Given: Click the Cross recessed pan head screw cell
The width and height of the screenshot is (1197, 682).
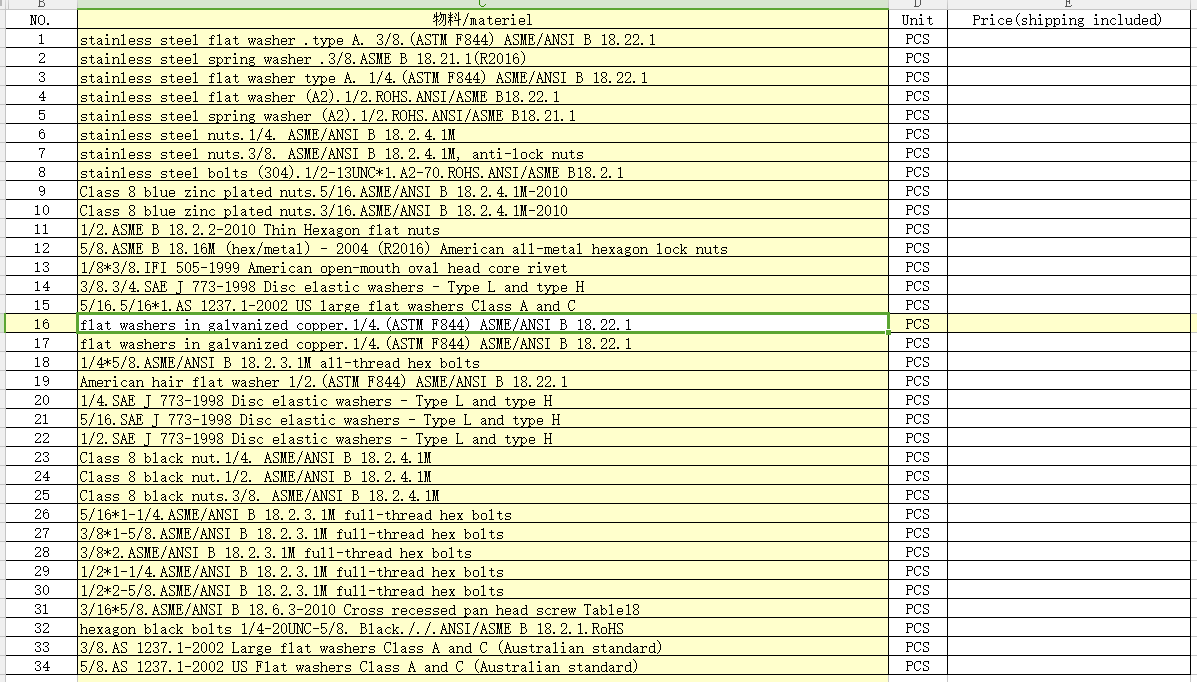Looking at the screenshot, I should pyautogui.click(x=483, y=610).
